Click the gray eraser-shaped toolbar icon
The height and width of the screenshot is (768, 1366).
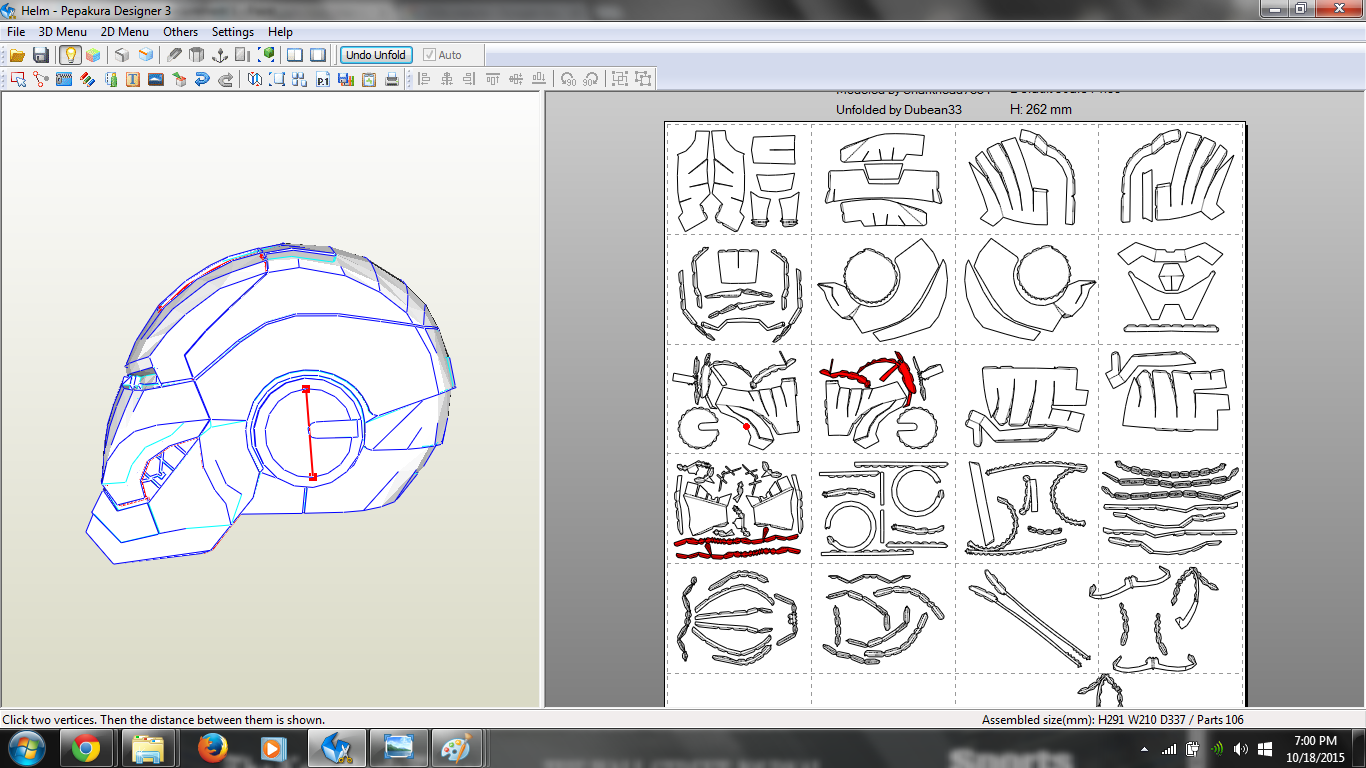pyautogui.click(x=174, y=55)
